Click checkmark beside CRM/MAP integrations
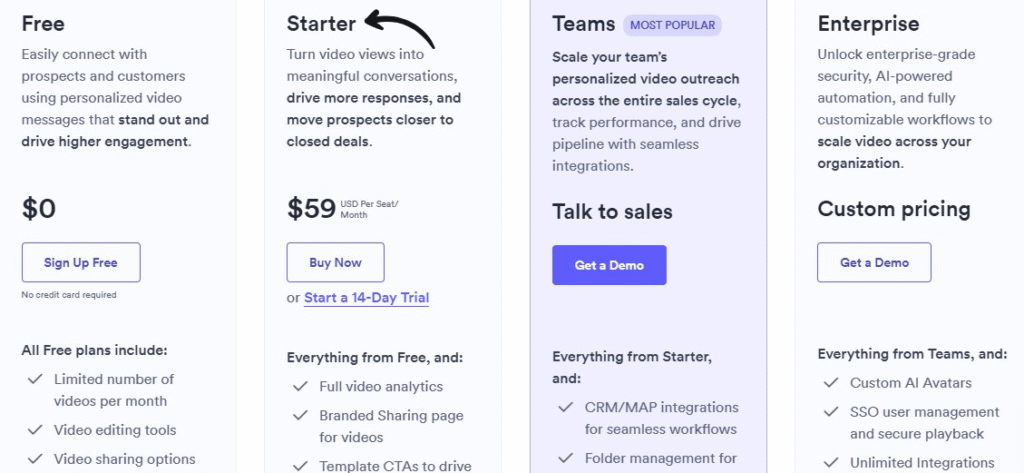This screenshot has height=473, width=1024. tap(566, 407)
